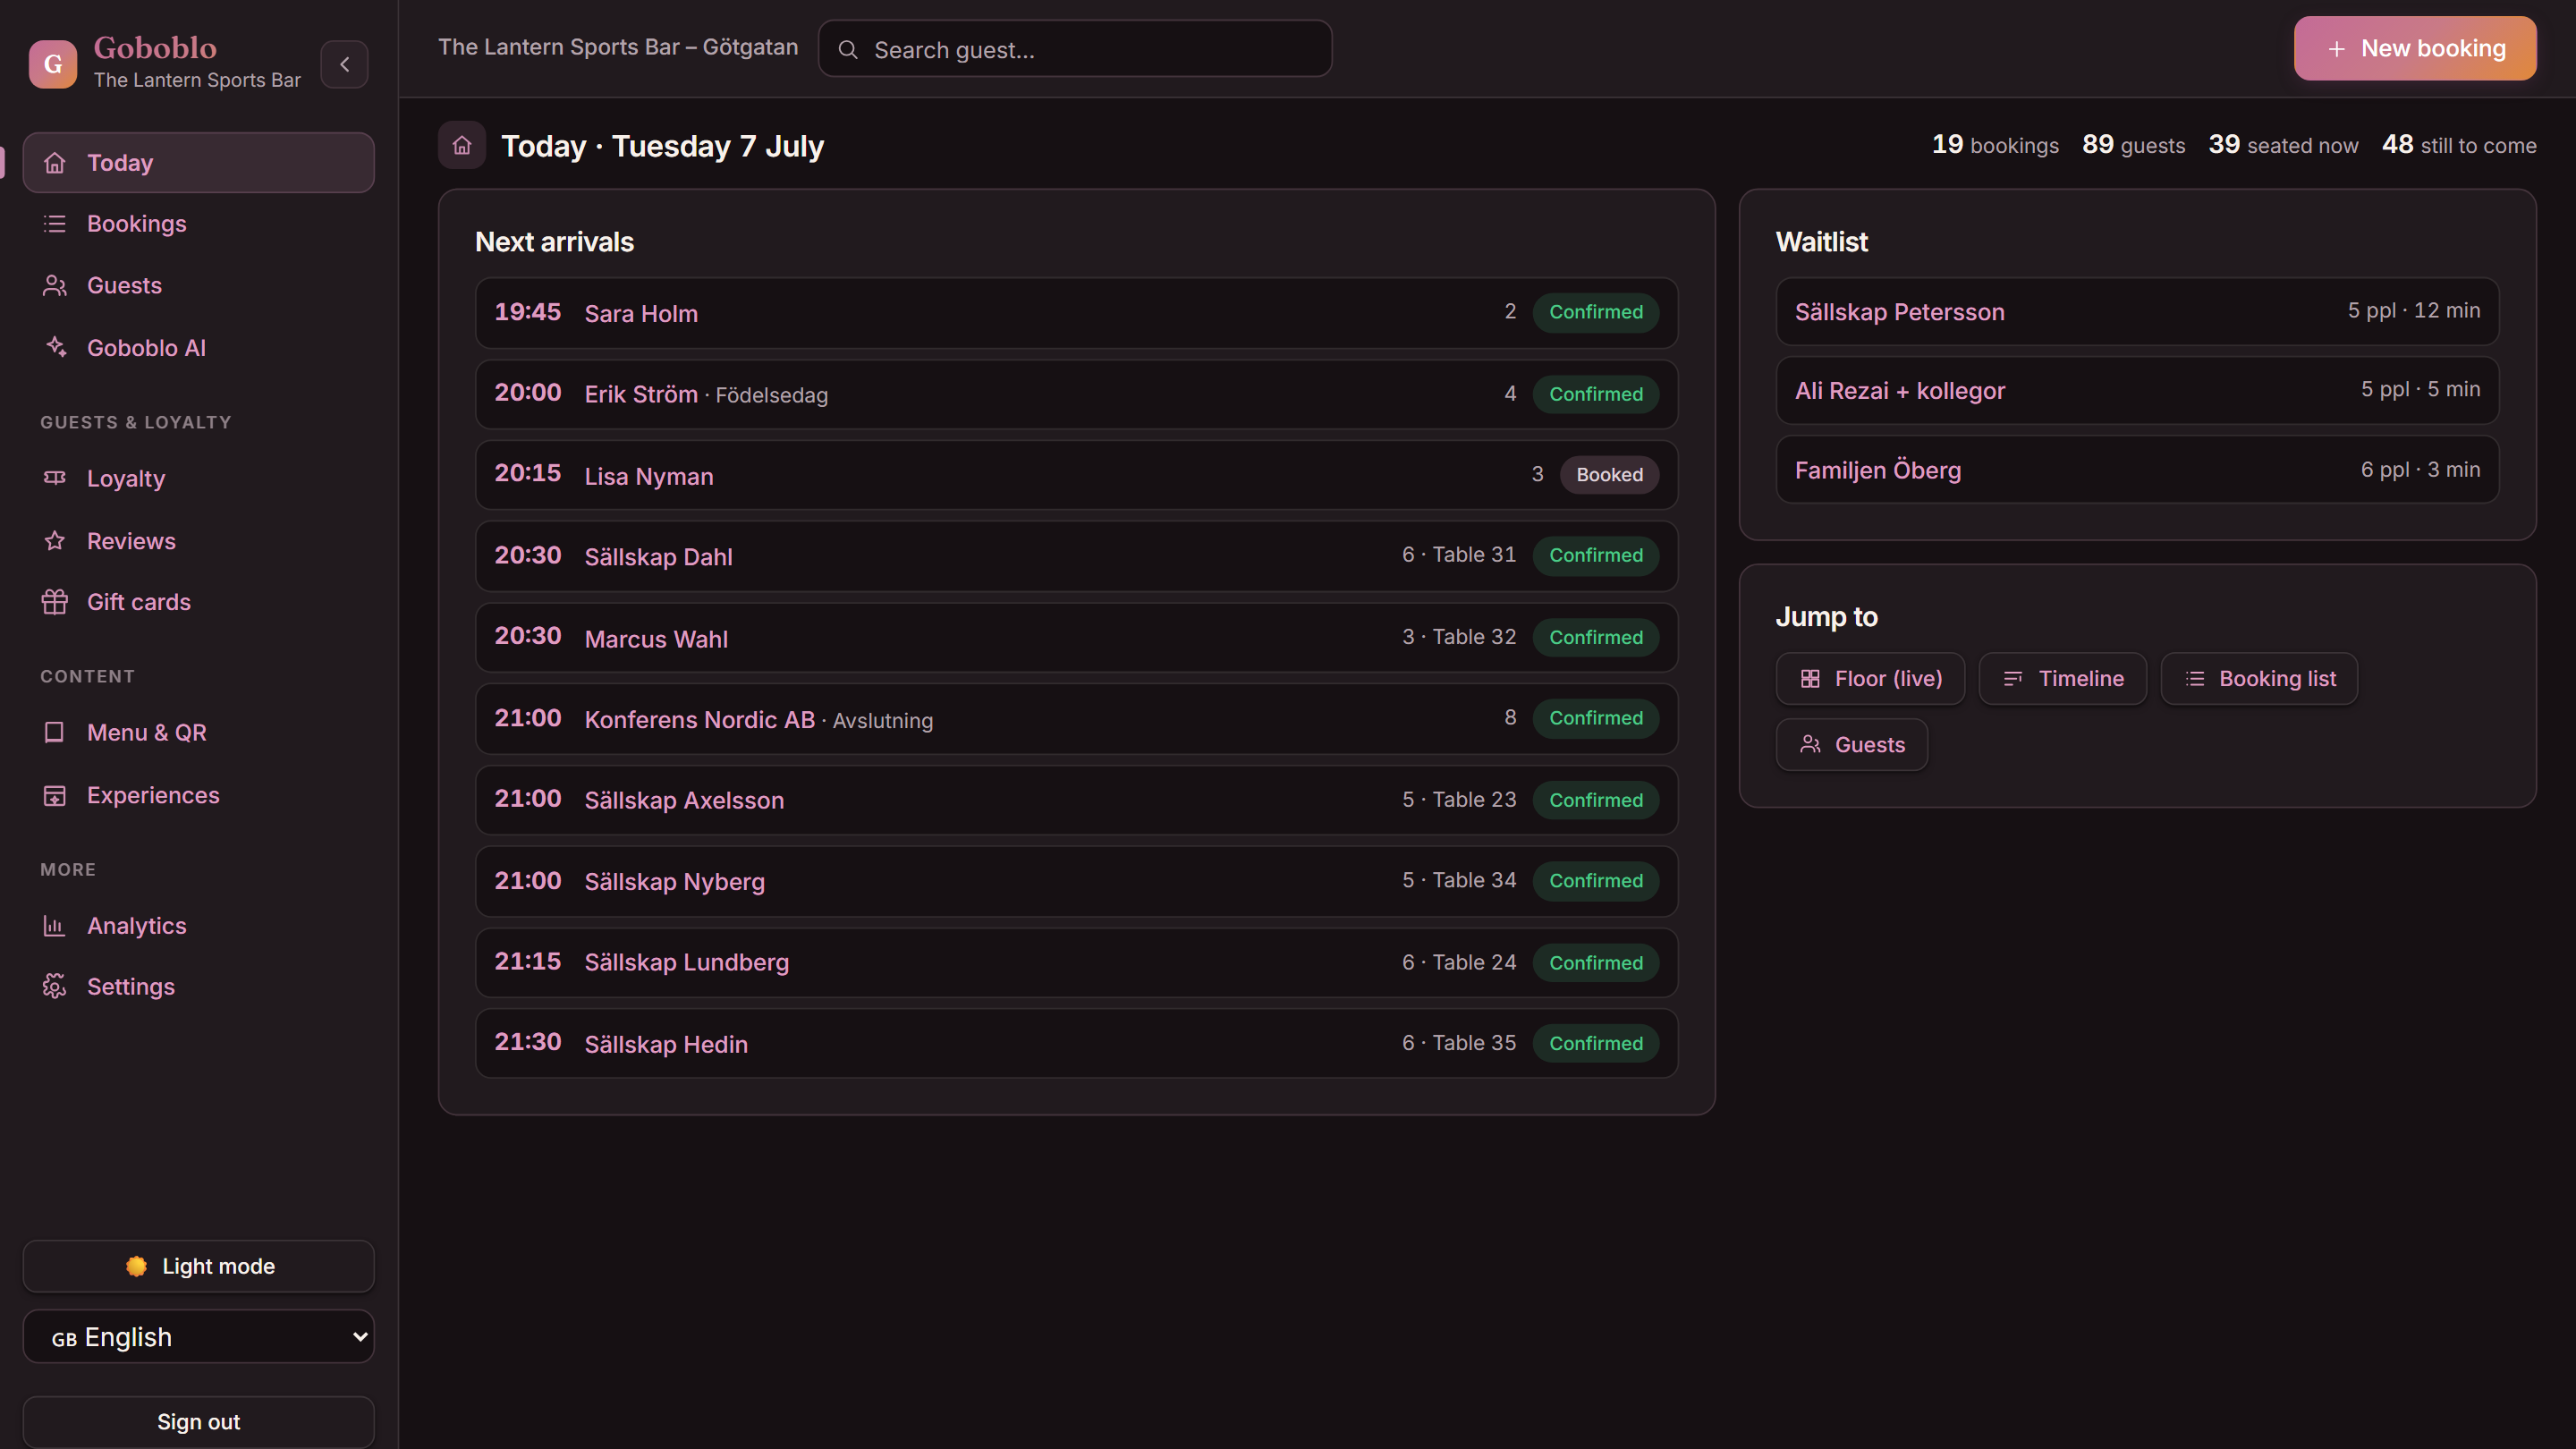Open the Loyalty section
This screenshot has width=2576, height=1449.
coord(199,479)
